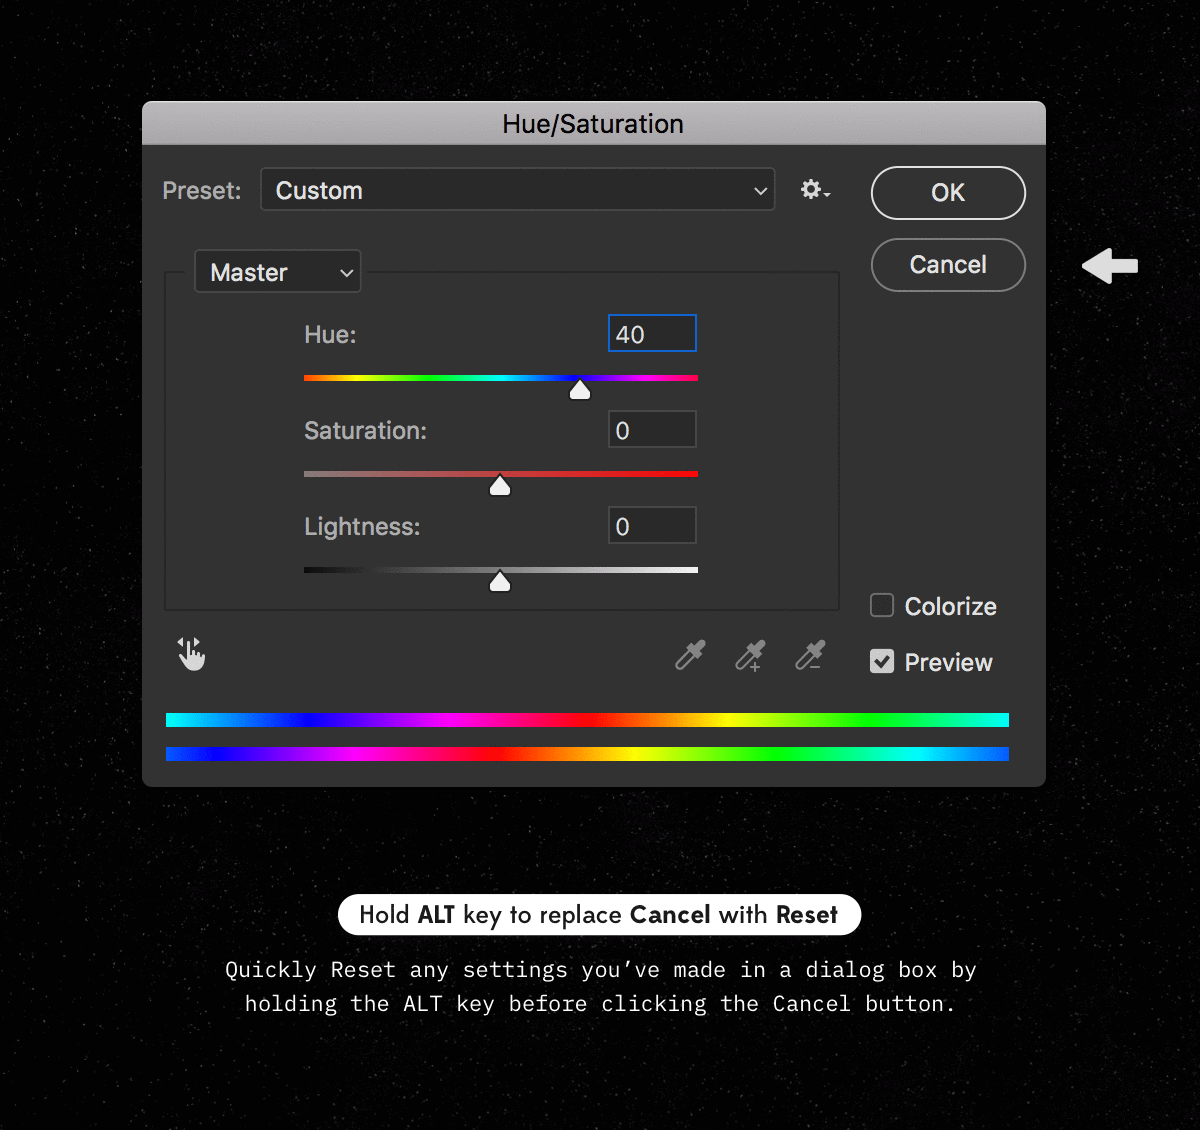Screen dimensions: 1200x1130
Task: Click the Hue/Saturation dialog title
Action: pos(593,124)
